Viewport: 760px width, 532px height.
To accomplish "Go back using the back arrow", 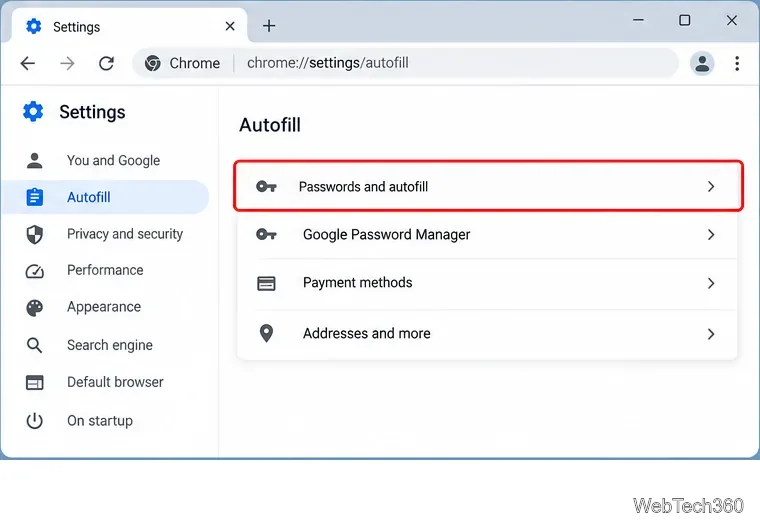I will 28,63.
